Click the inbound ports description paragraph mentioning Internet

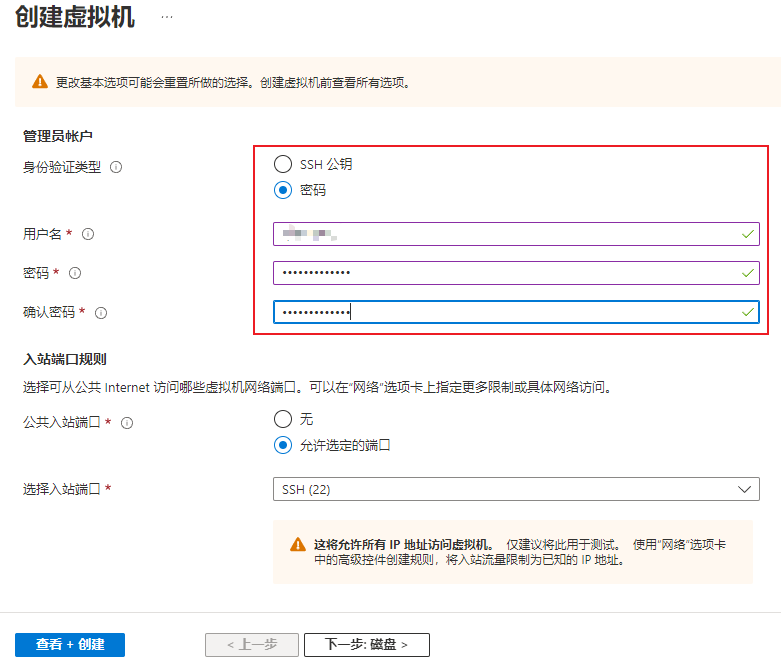(x=317, y=387)
